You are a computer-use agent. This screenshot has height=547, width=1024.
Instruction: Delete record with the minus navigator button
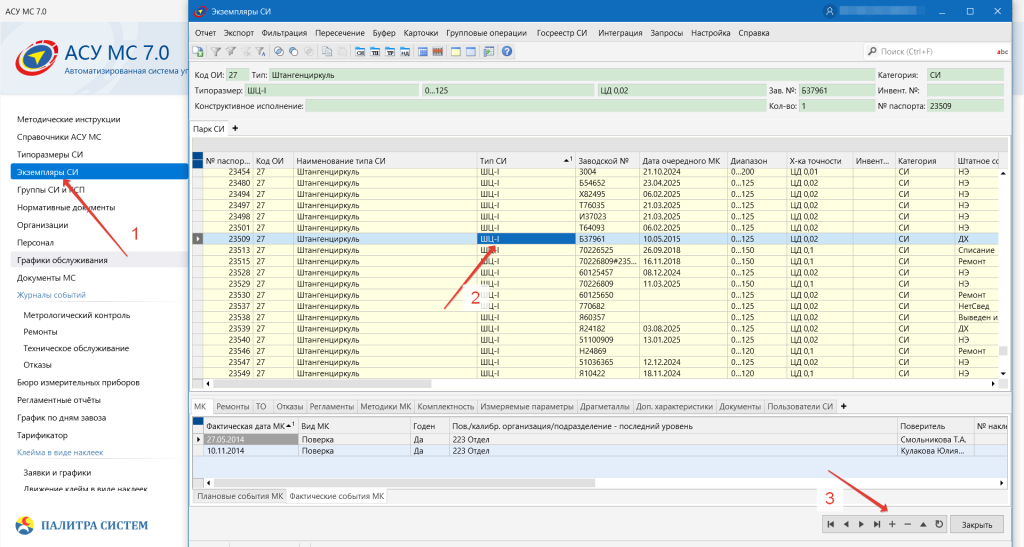(x=908, y=524)
